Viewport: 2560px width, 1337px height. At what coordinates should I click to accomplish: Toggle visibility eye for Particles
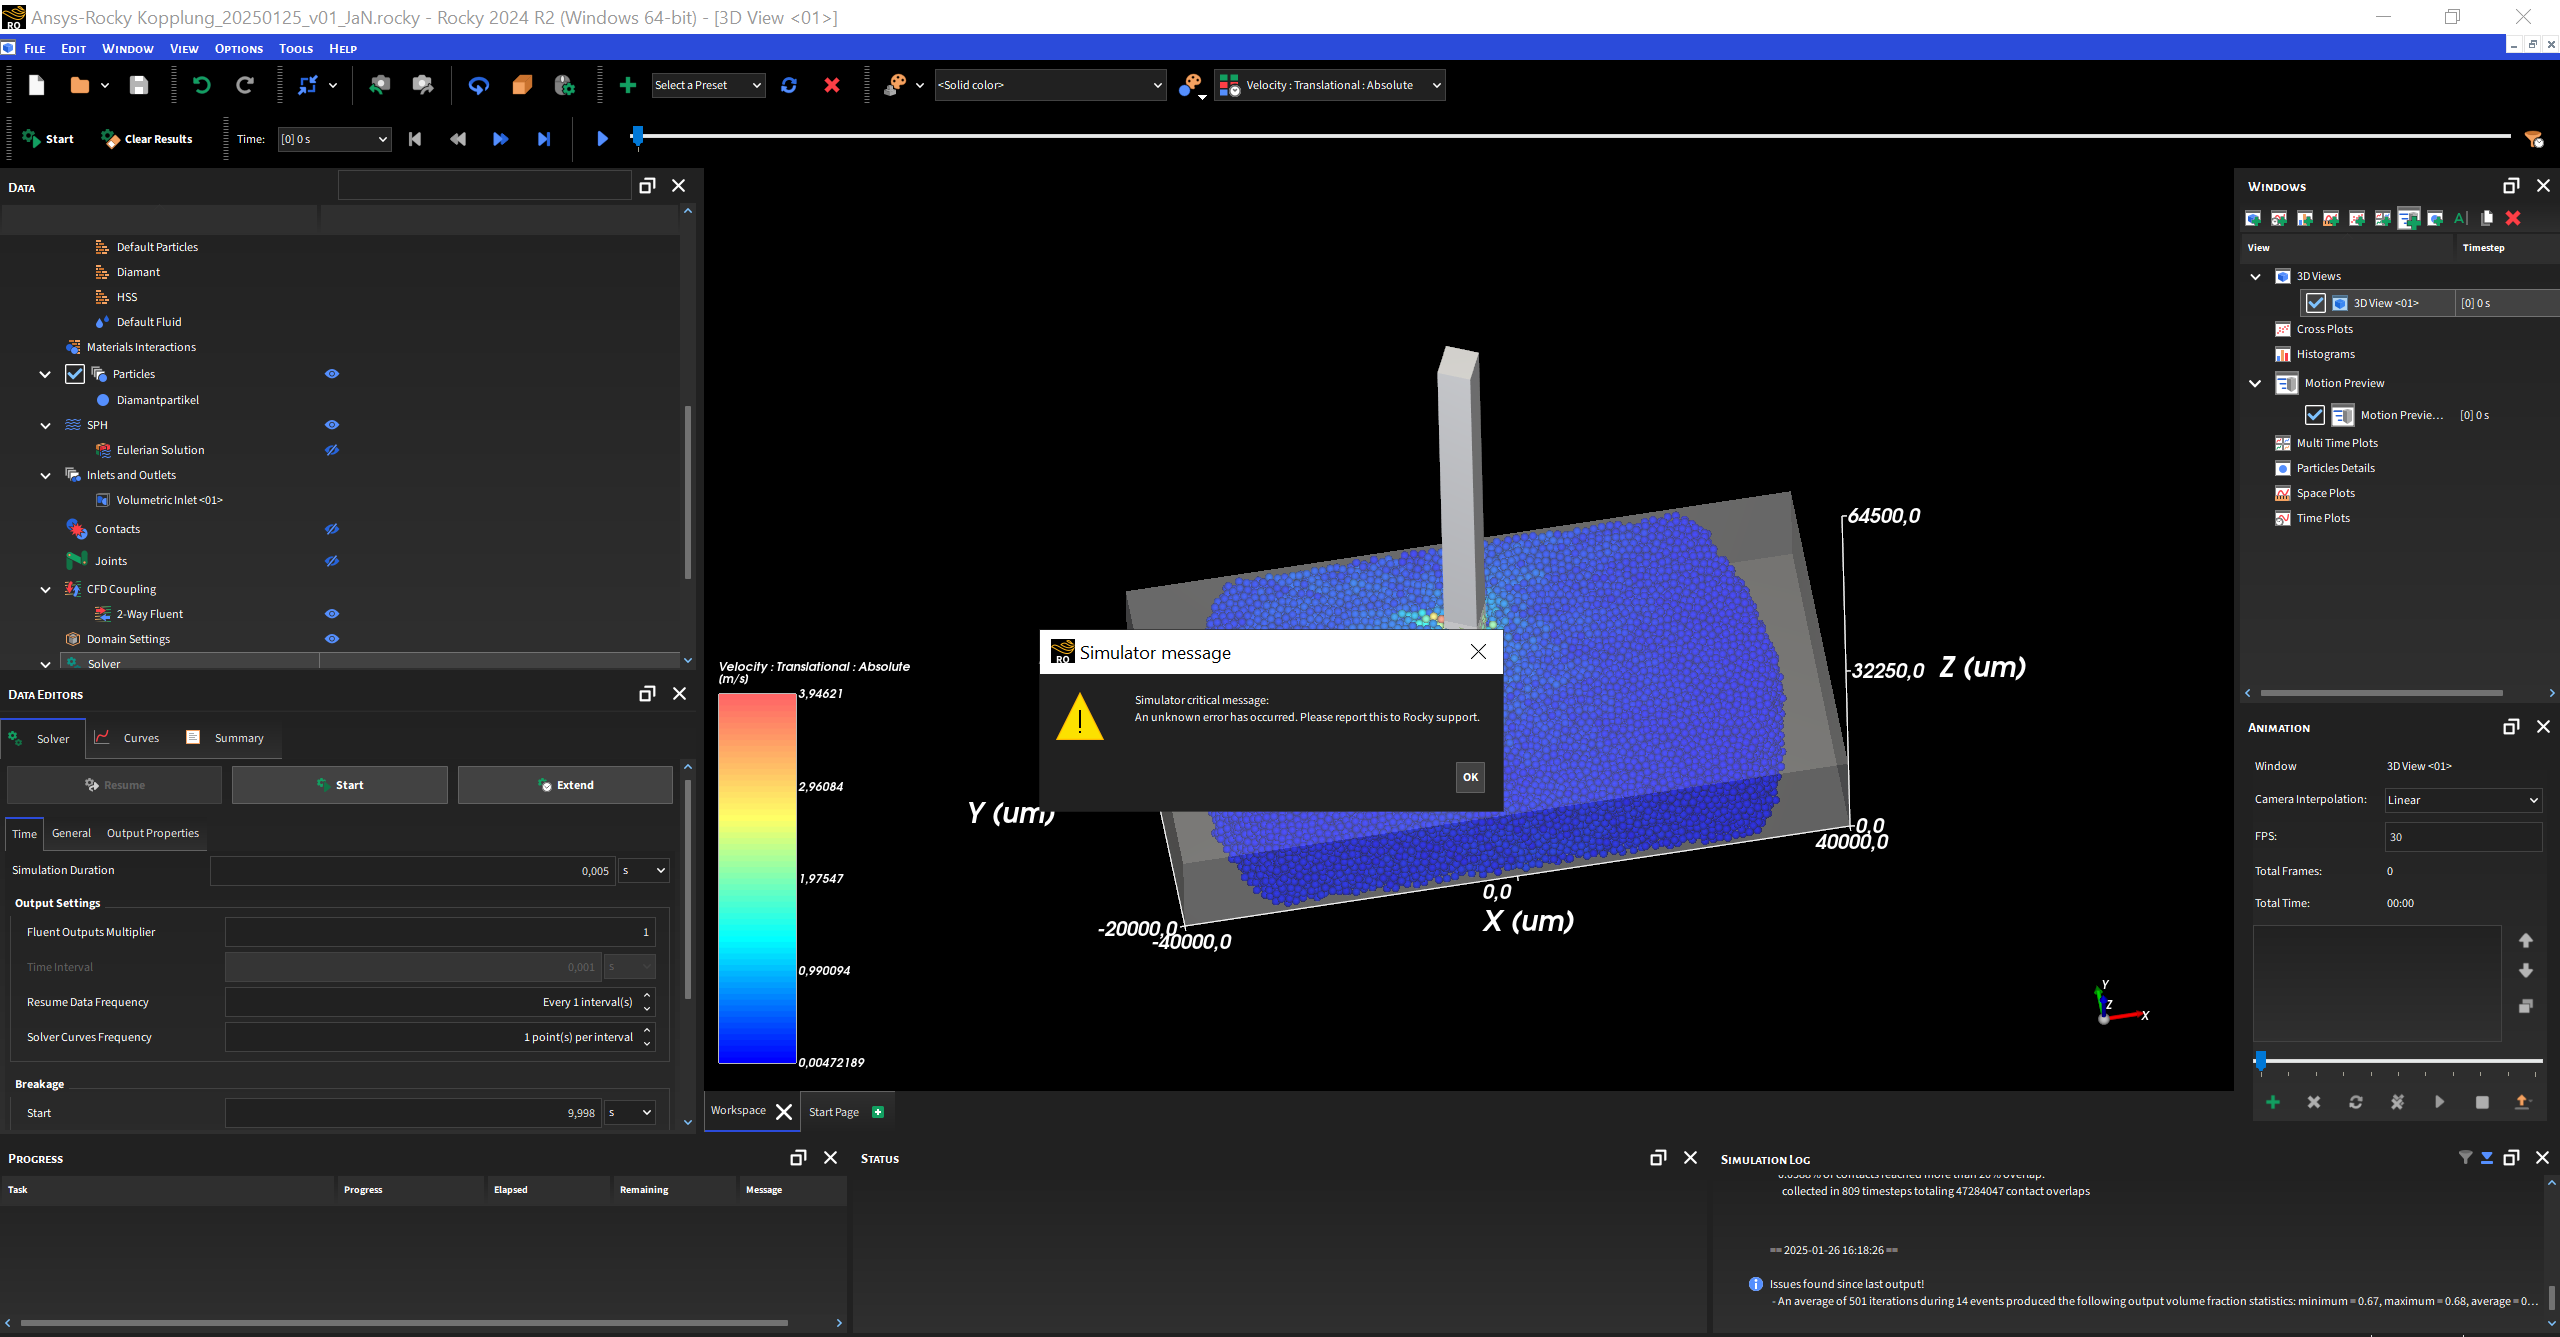tap(332, 374)
